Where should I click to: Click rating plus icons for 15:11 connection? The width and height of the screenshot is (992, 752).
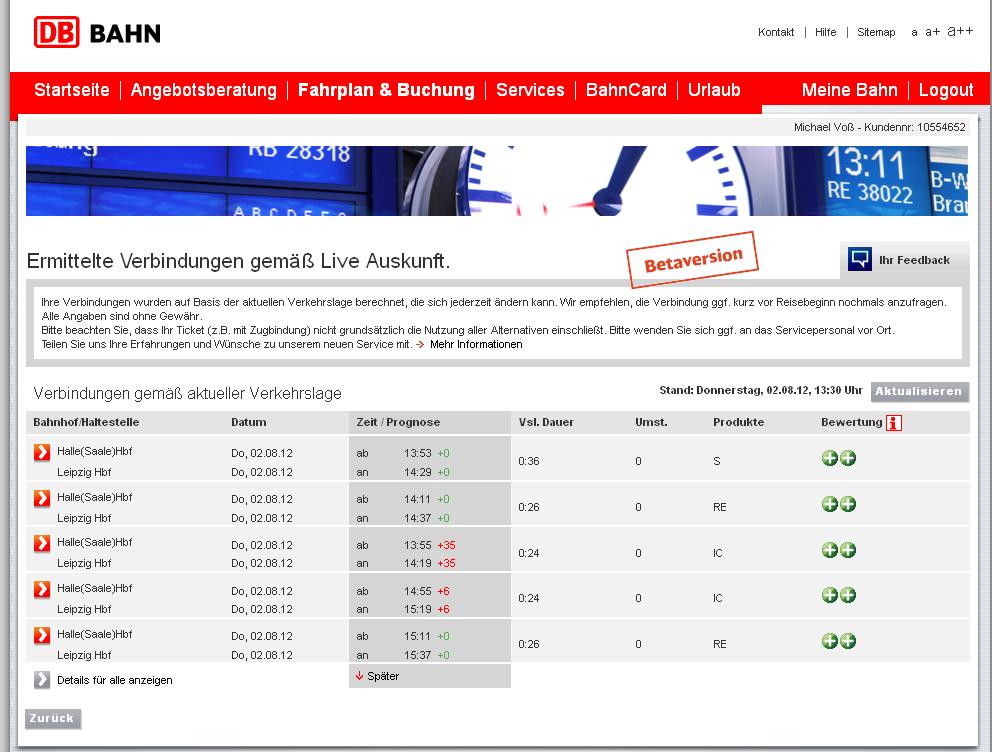839,641
